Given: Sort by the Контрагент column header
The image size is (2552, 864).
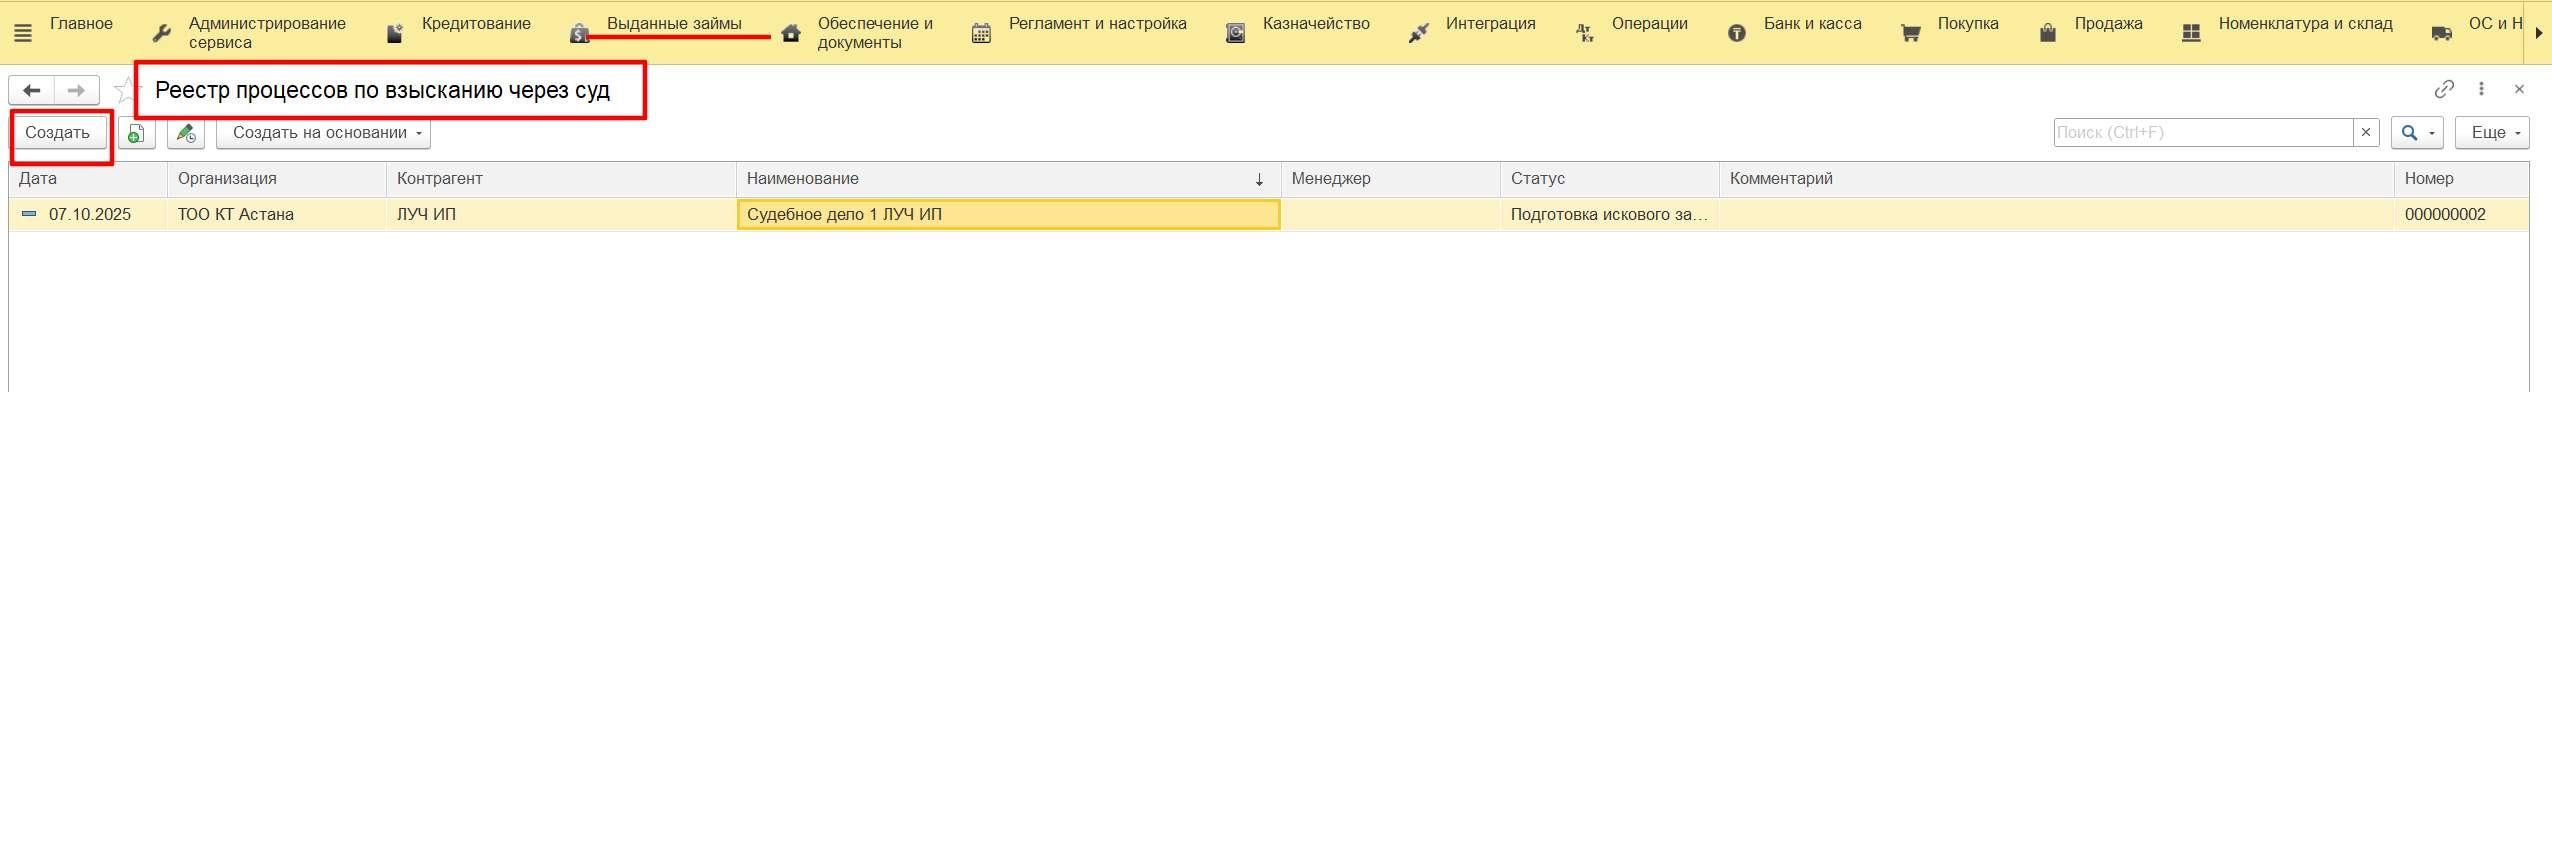Looking at the screenshot, I should [561, 179].
